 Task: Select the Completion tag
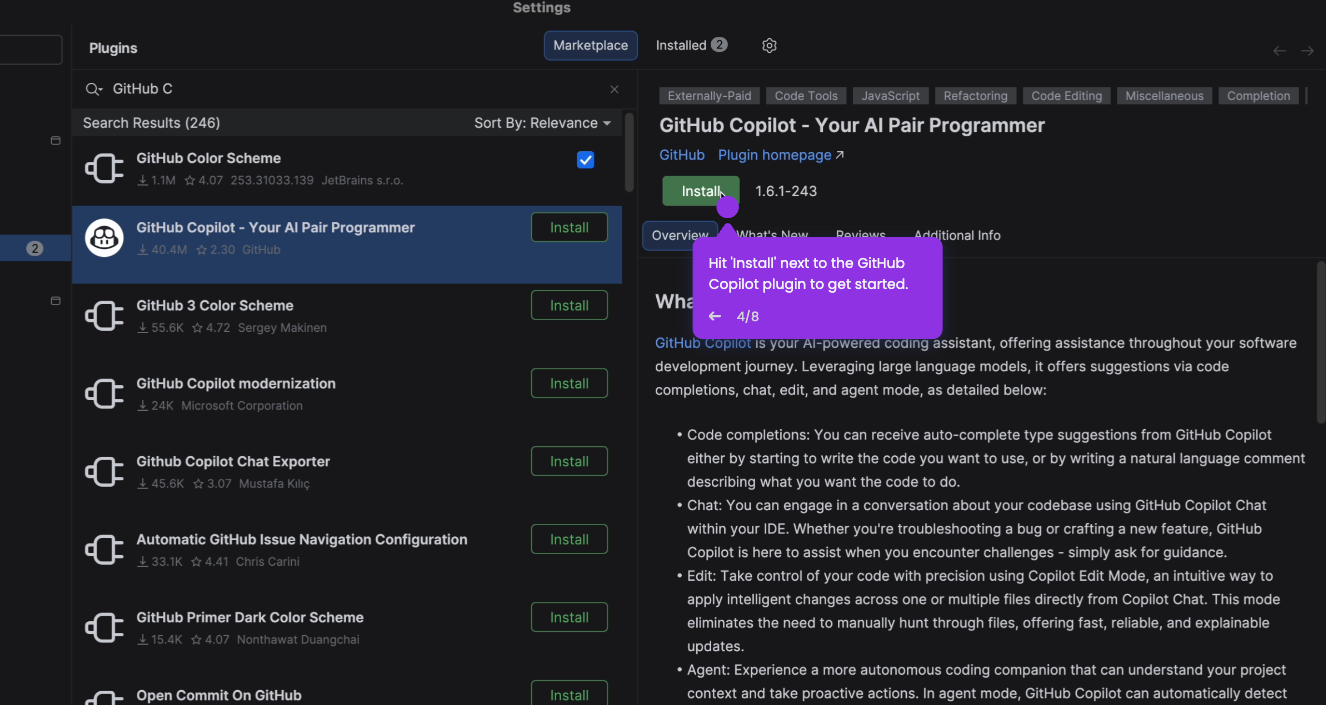(x=1258, y=96)
